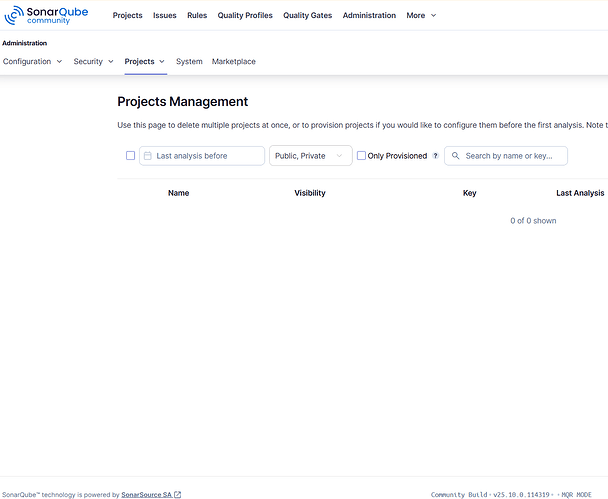
Task: Expand the Configuration submenu
Action: point(33,61)
